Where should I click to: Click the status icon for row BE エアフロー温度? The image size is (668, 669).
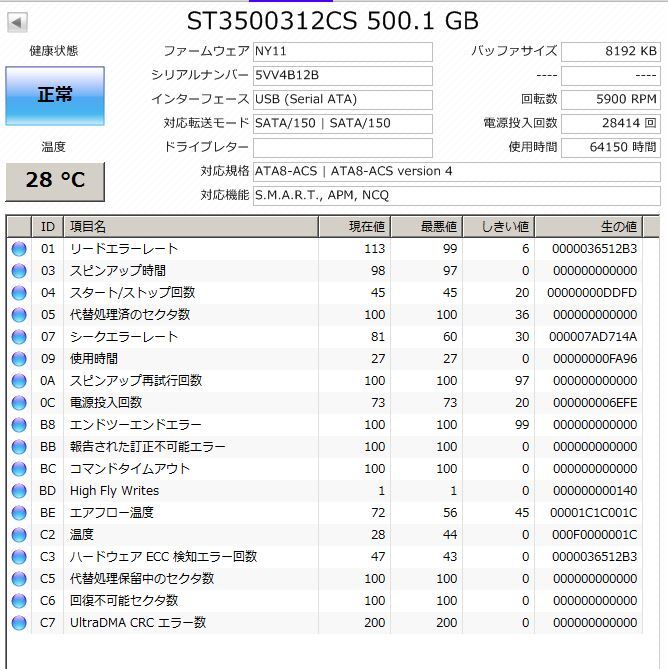(19, 513)
